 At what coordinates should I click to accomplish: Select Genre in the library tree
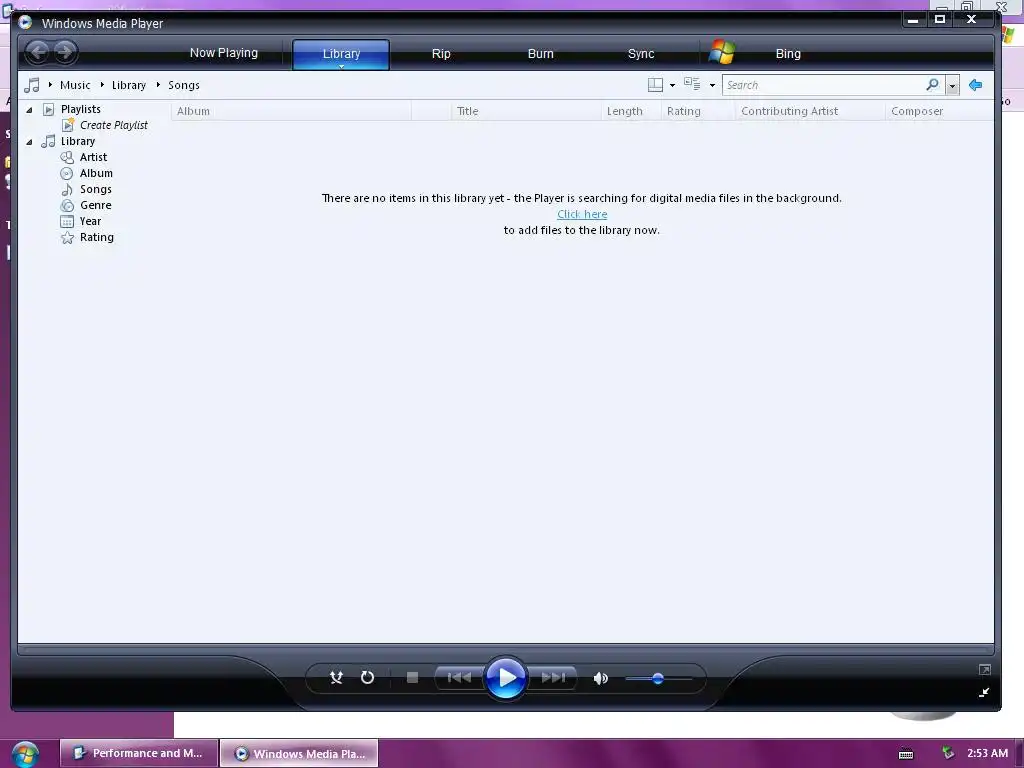[x=95, y=205]
